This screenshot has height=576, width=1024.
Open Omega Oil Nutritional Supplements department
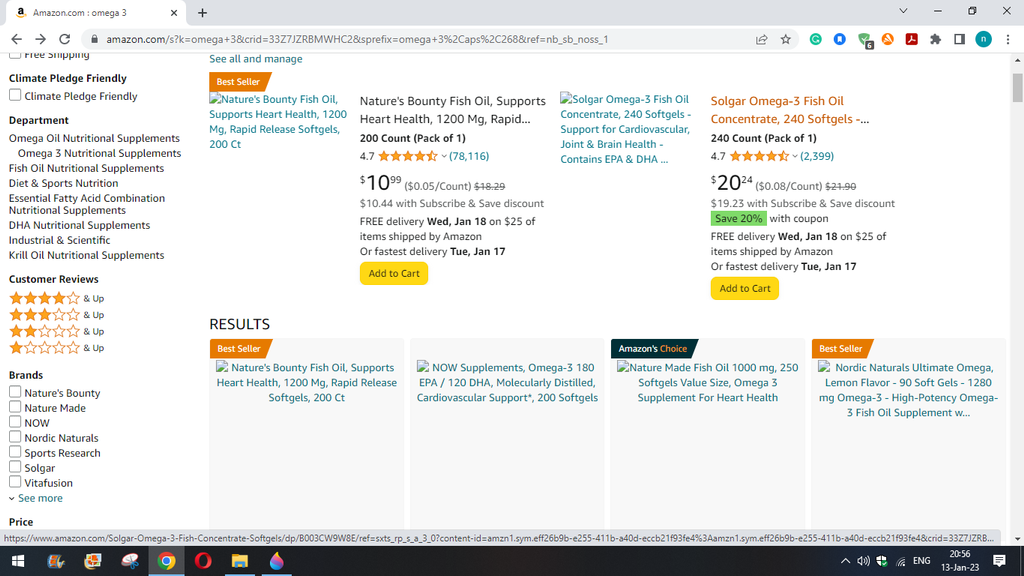point(94,138)
